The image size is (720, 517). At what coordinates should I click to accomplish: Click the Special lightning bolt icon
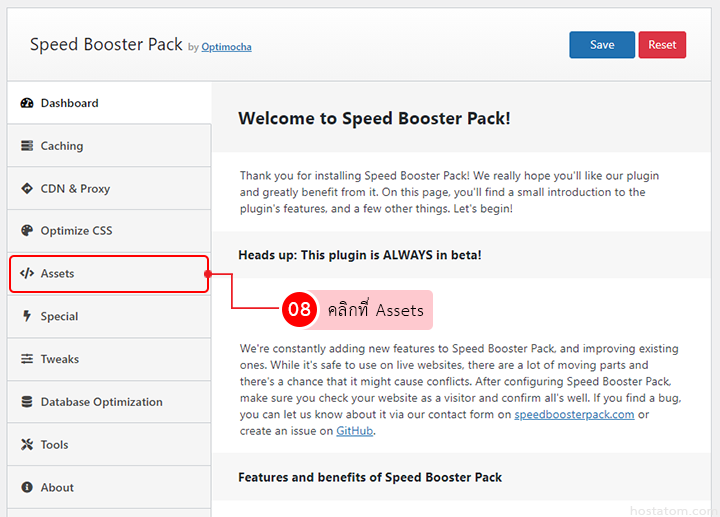[27, 316]
